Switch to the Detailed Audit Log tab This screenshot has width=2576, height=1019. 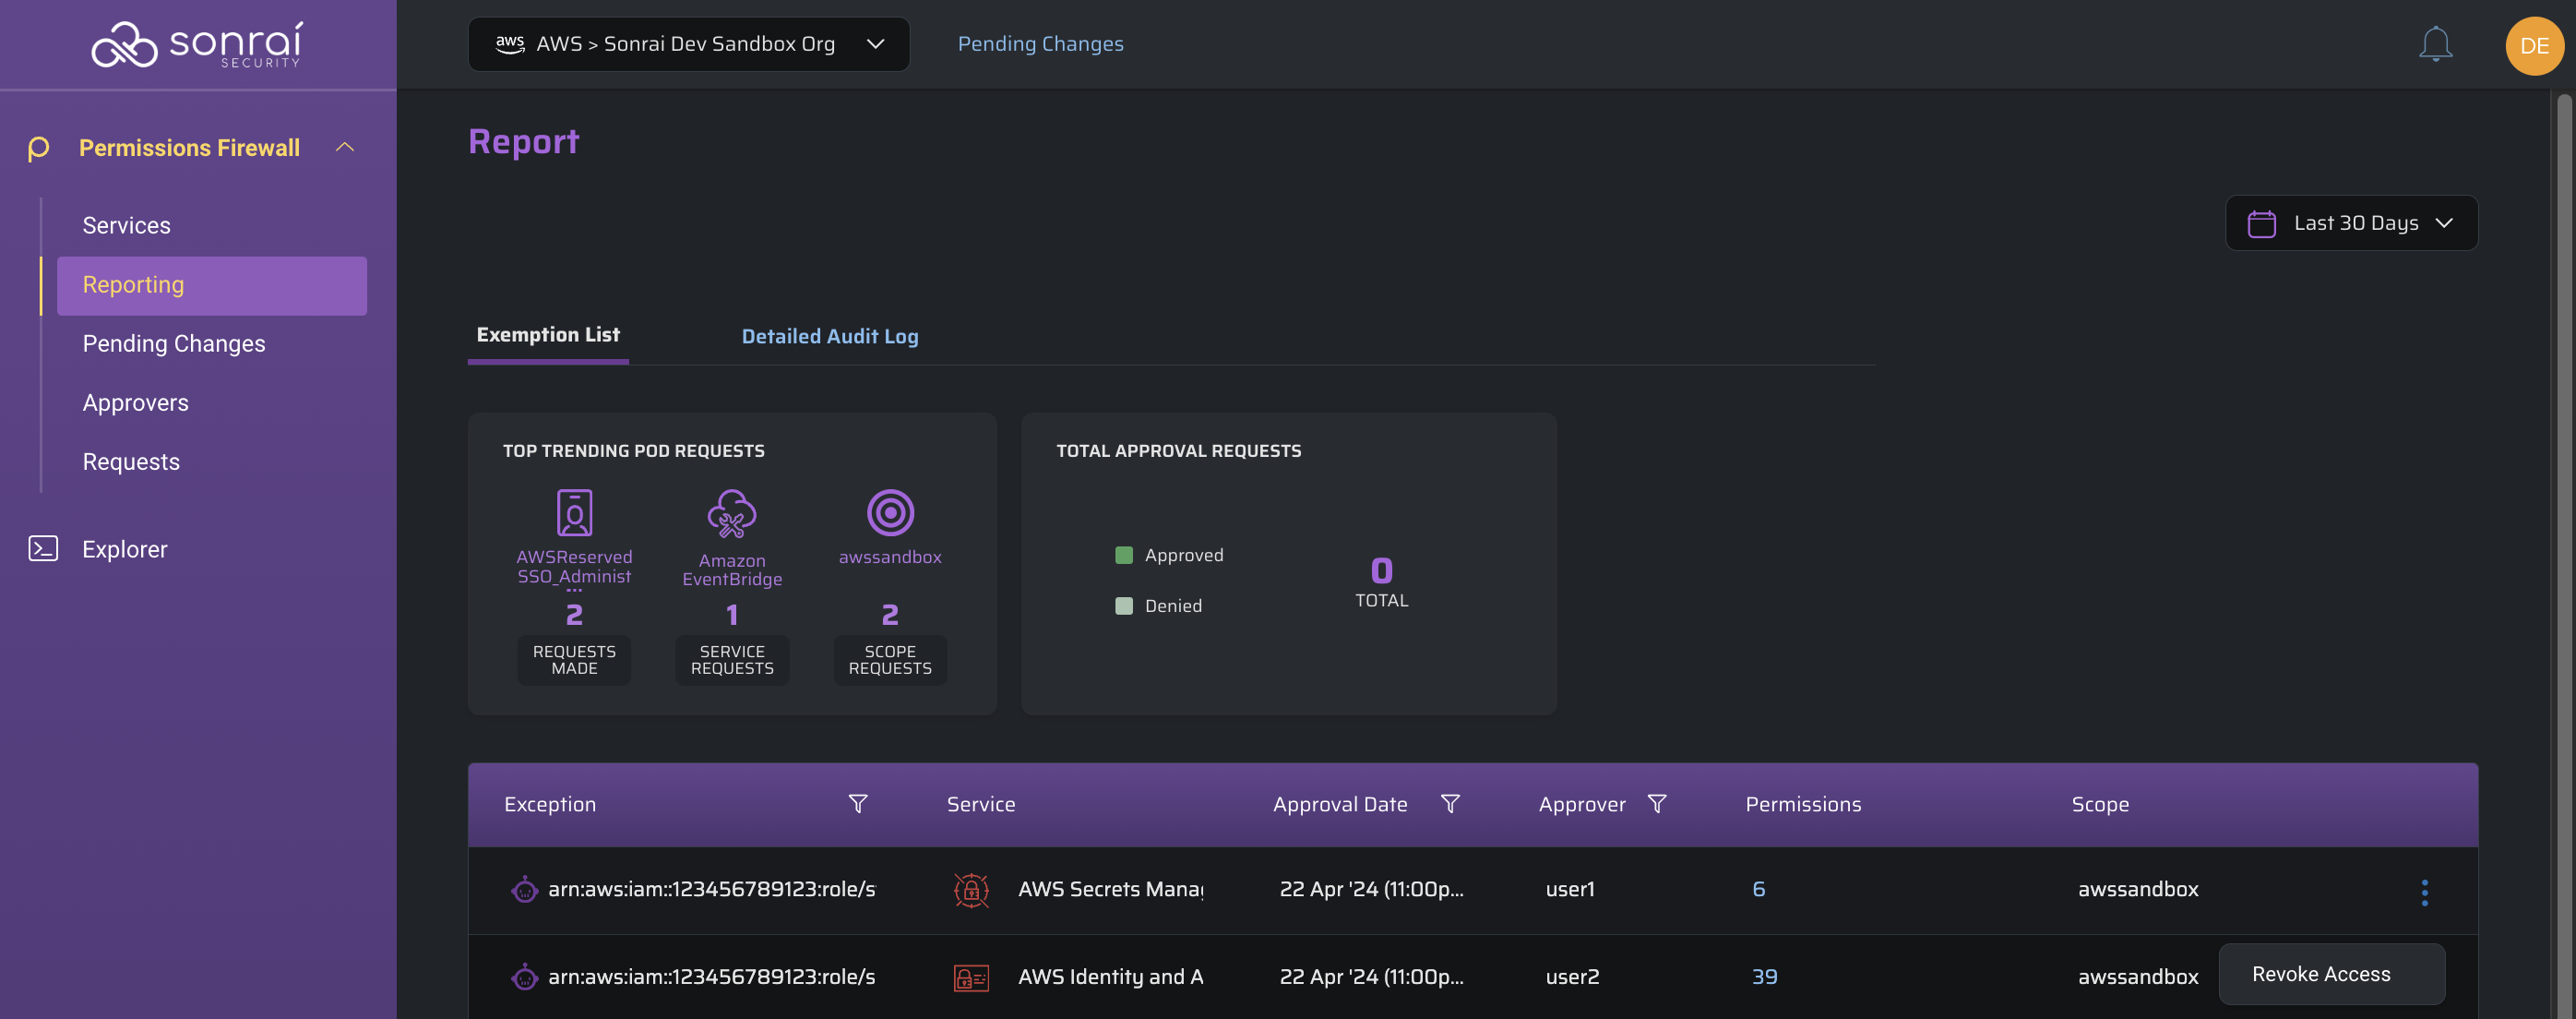pyautogui.click(x=830, y=337)
